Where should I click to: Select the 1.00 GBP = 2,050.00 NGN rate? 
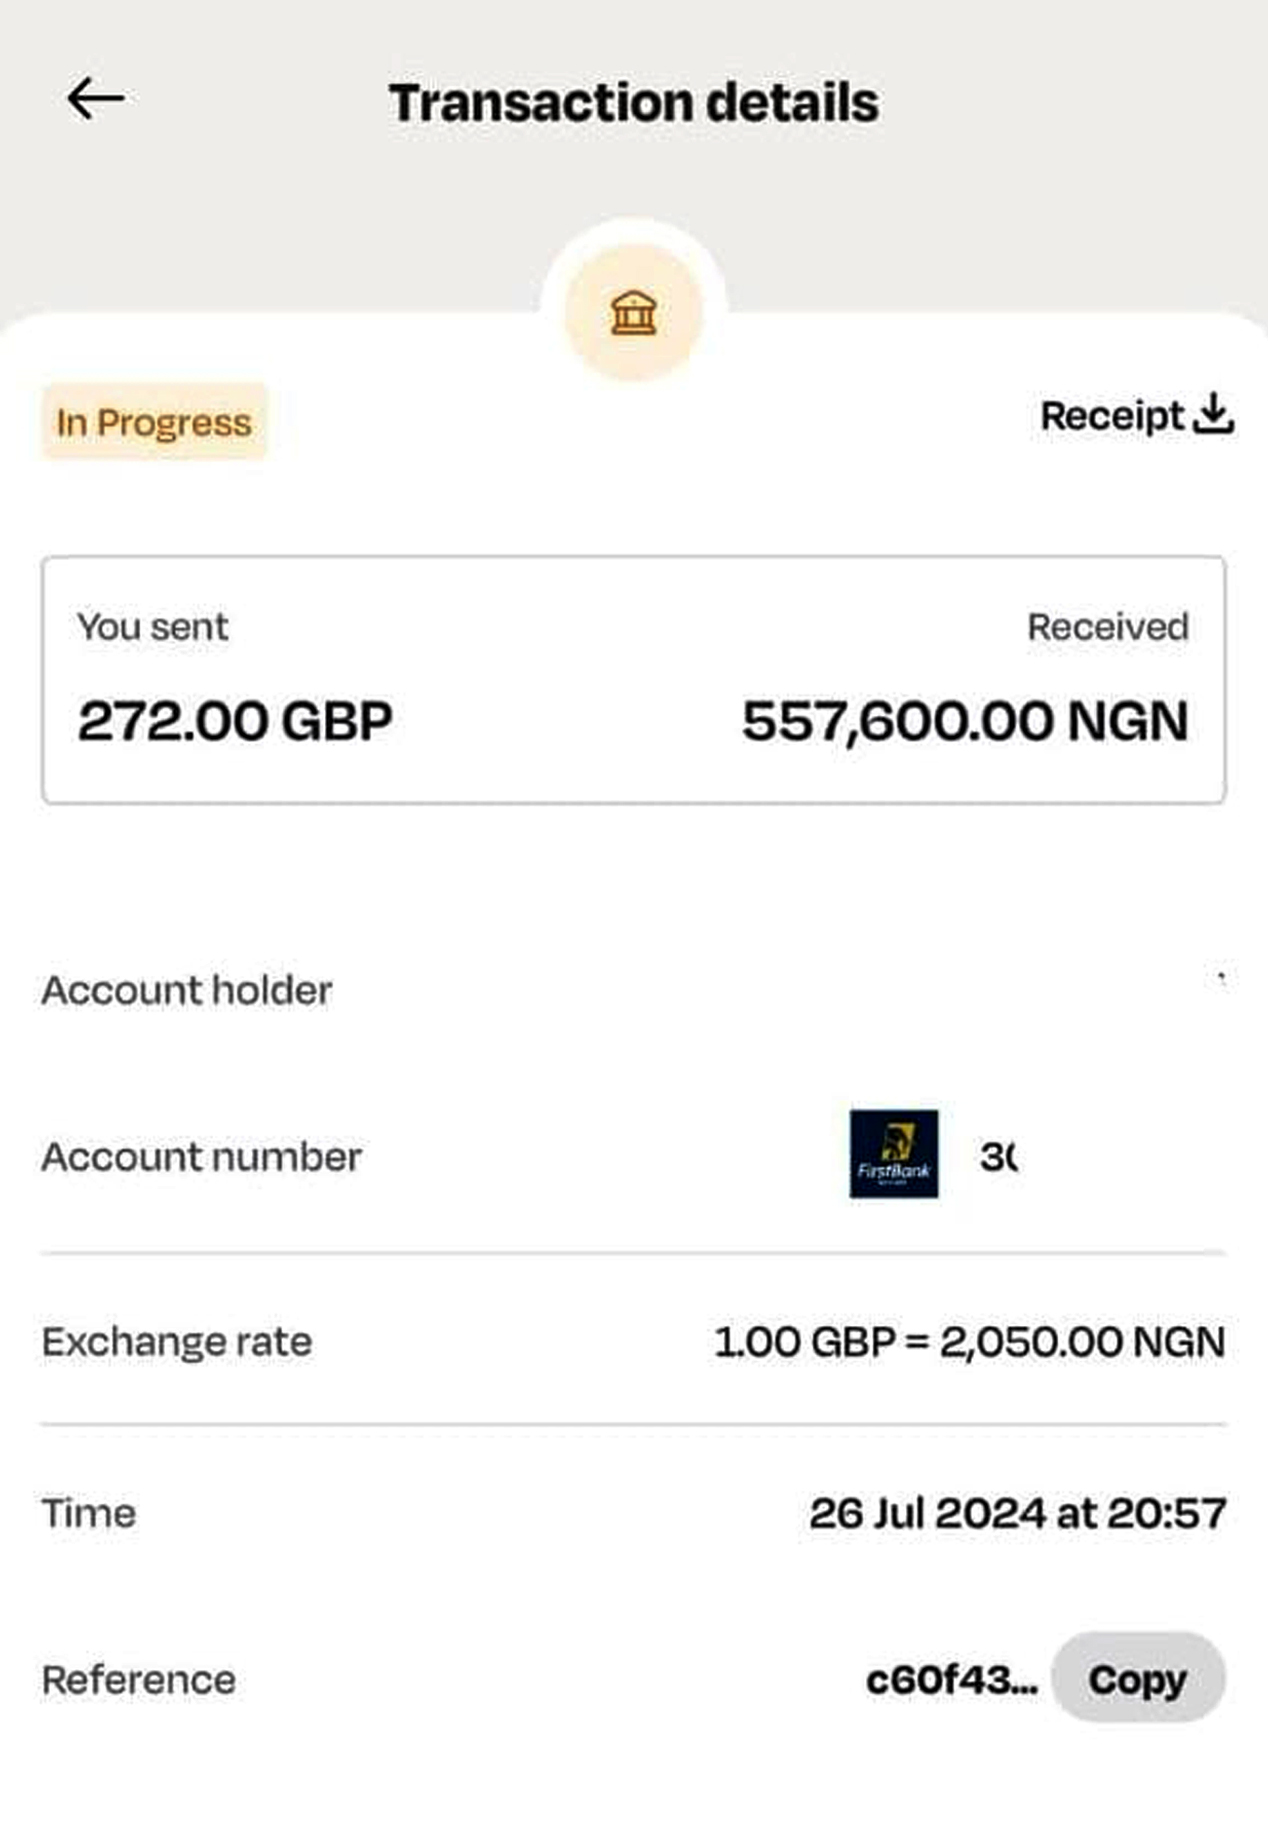969,1342
